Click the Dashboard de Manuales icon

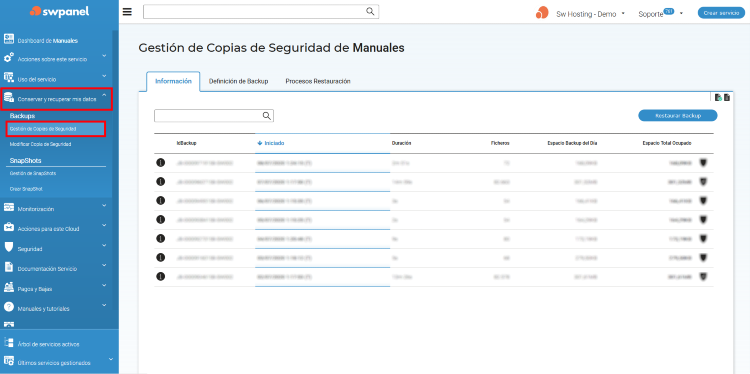pyautogui.click(x=9, y=39)
